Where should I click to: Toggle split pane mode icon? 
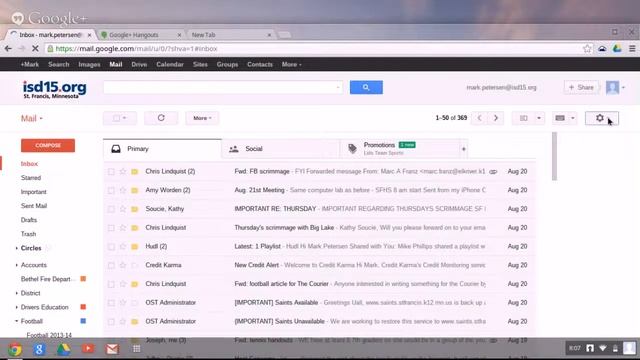tap(523, 118)
